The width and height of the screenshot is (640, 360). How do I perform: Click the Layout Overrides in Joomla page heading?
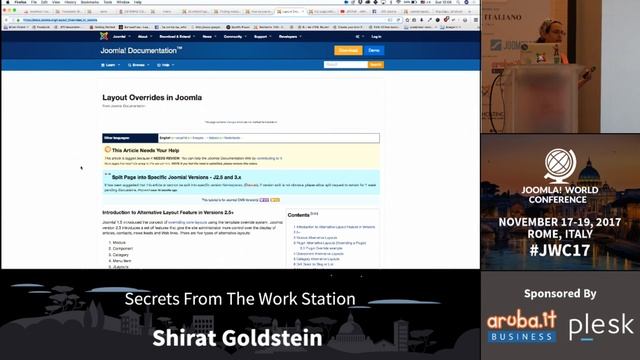[x=152, y=98]
